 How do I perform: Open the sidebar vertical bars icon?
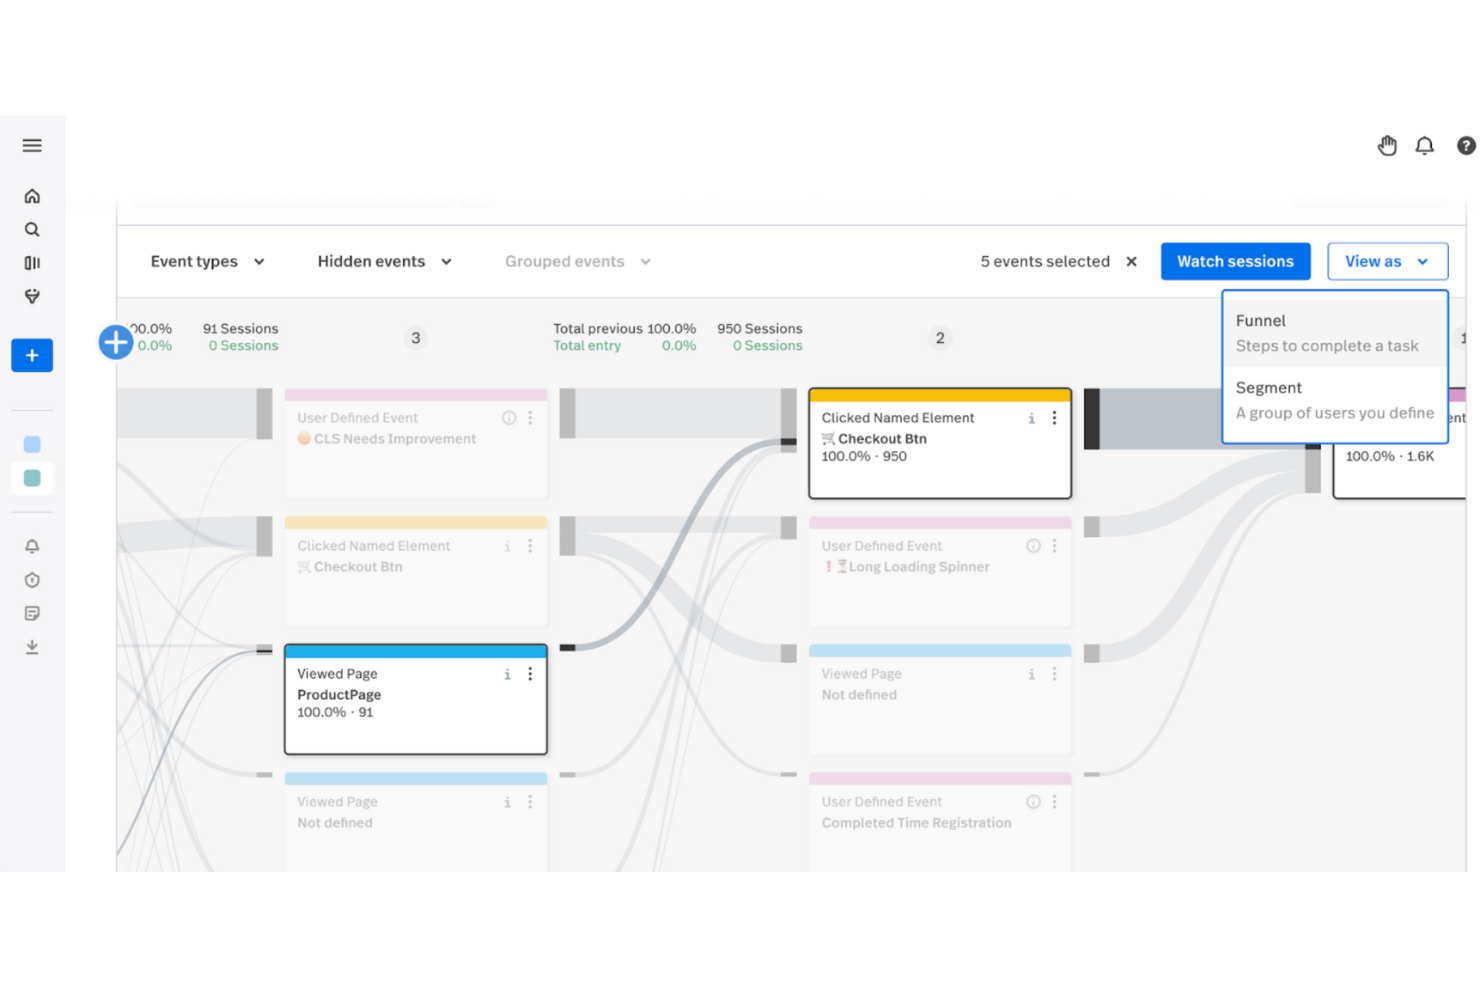pyautogui.click(x=32, y=263)
